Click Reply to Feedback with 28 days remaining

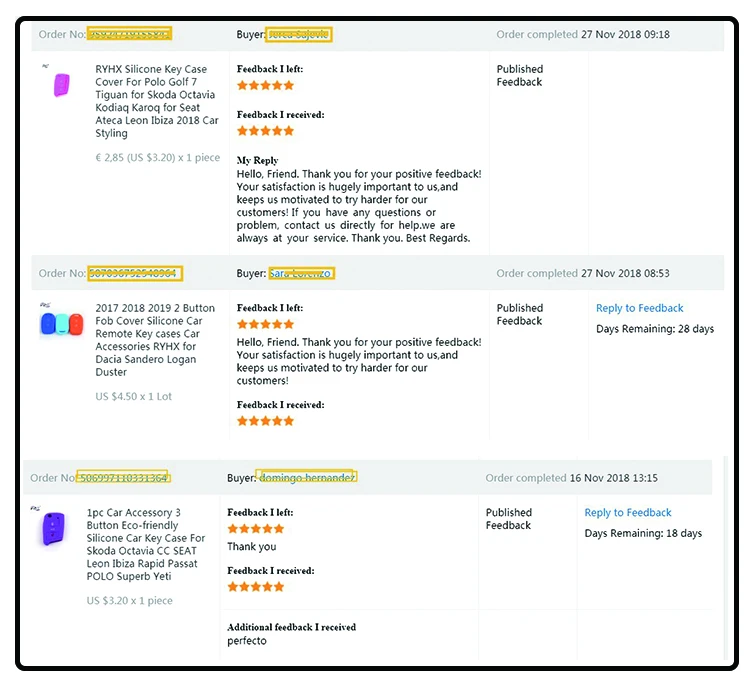(639, 308)
